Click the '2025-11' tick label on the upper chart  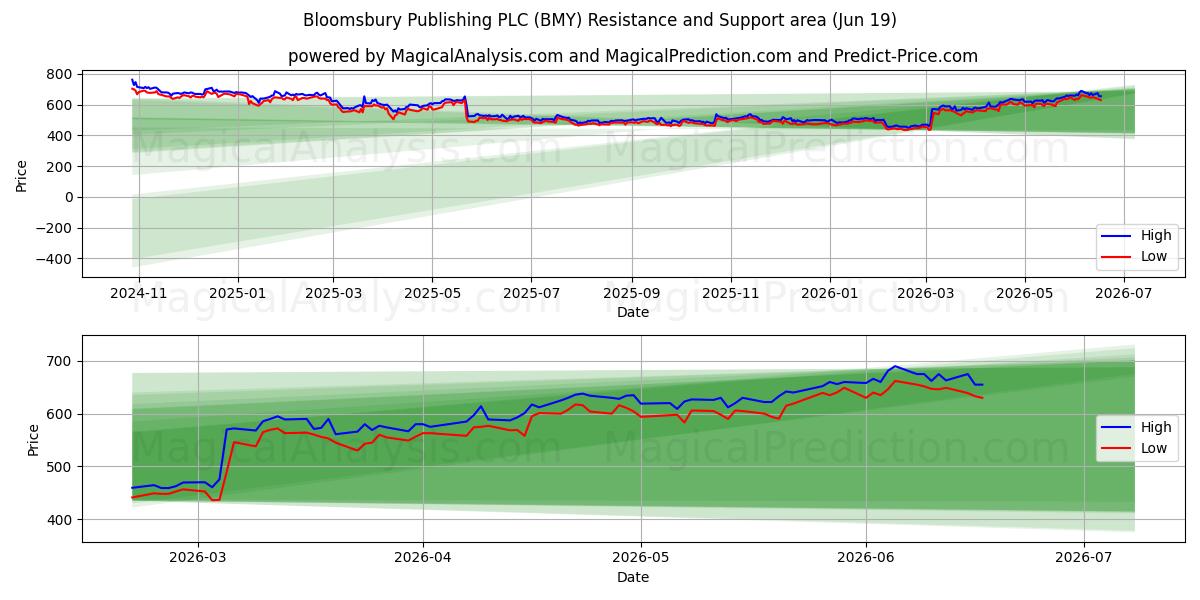pos(730,293)
